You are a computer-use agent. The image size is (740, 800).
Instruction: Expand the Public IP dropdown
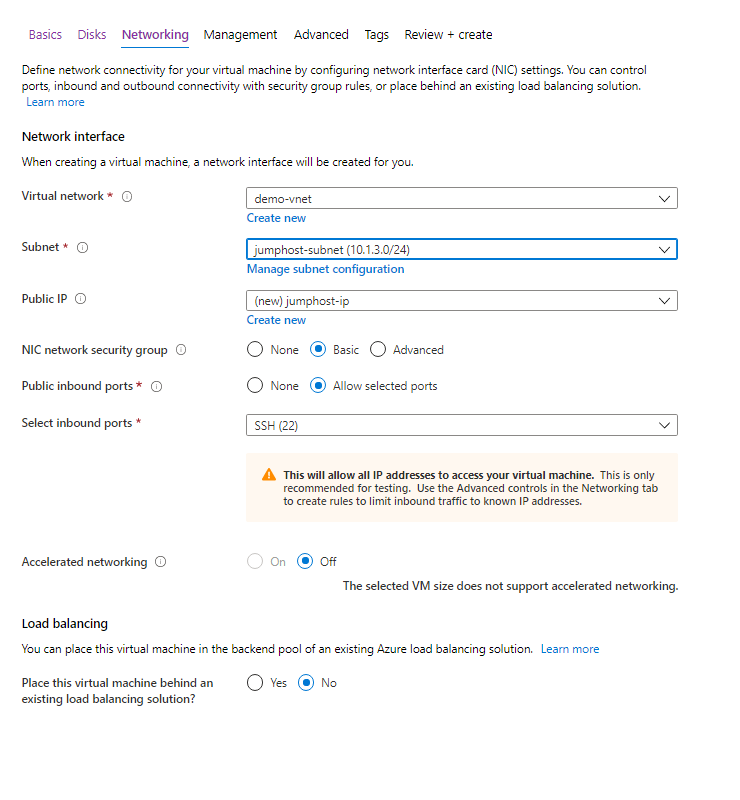tap(462, 300)
